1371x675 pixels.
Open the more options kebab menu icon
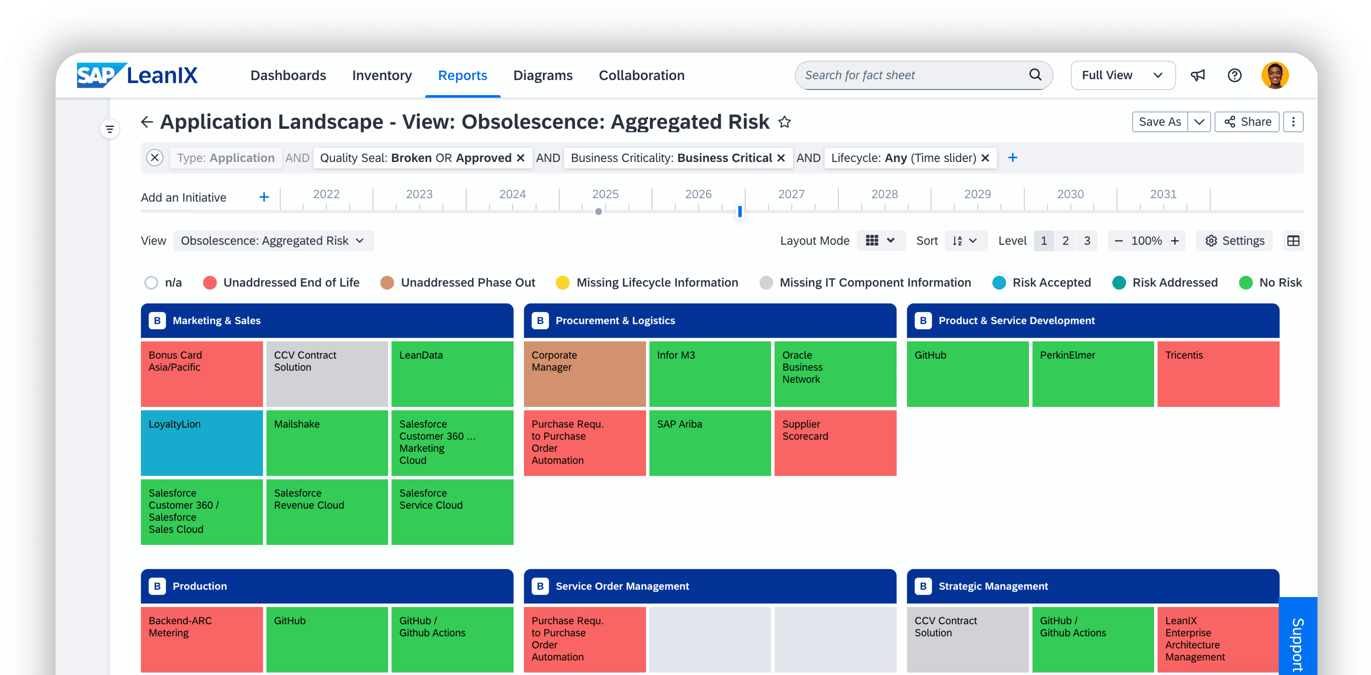[1293, 121]
